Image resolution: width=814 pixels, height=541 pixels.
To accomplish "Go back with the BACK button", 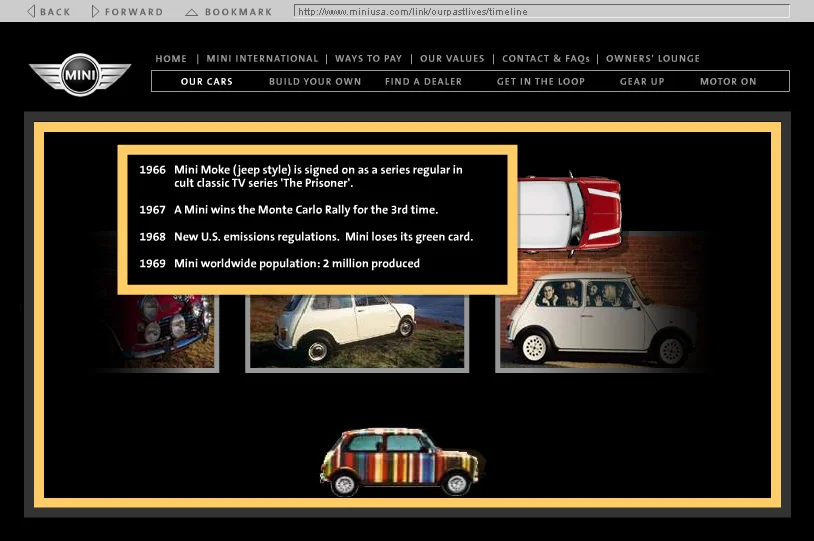I will [49, 11].
